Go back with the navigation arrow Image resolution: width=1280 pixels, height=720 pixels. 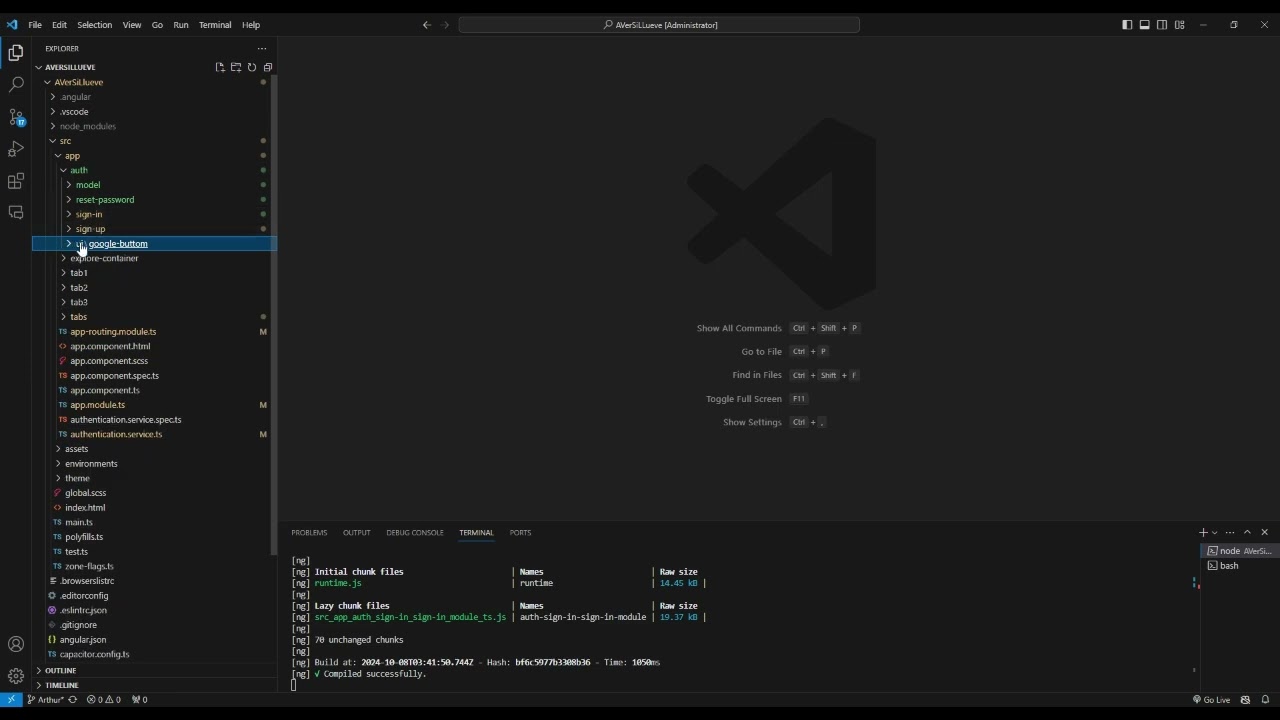pyautogui.click(x=427, y=25)
